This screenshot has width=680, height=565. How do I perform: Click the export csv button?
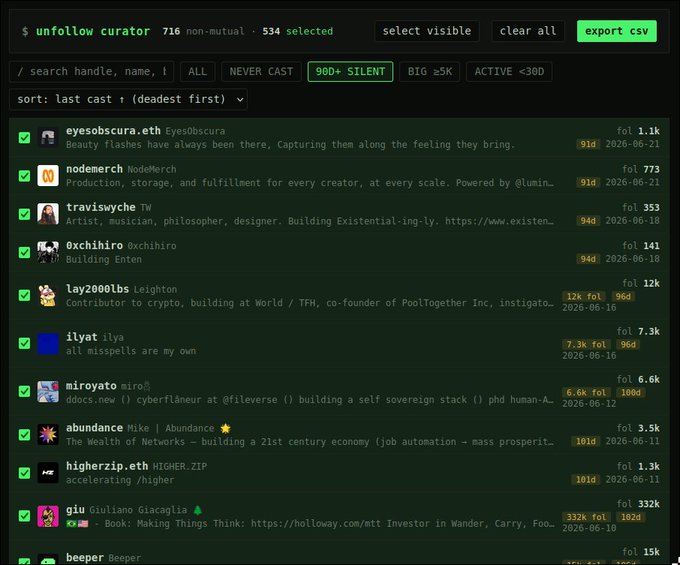click(617, 31)
